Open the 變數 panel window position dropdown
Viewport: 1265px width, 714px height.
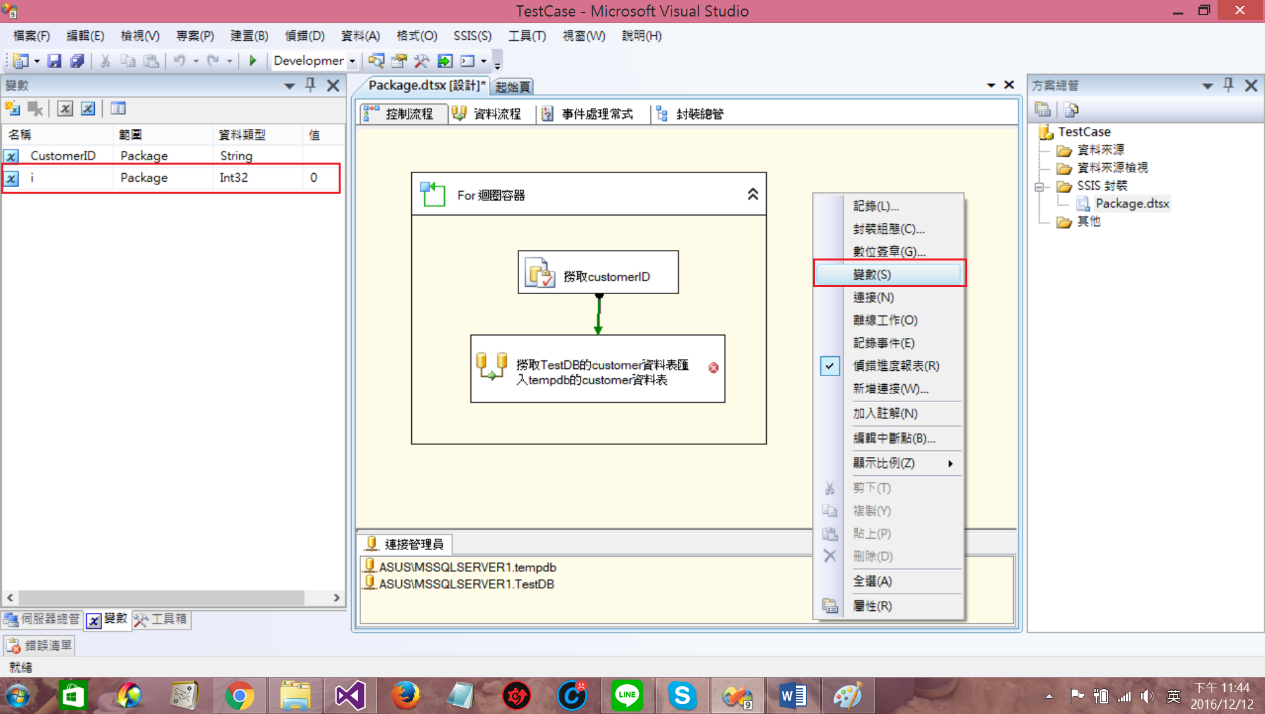290,86
